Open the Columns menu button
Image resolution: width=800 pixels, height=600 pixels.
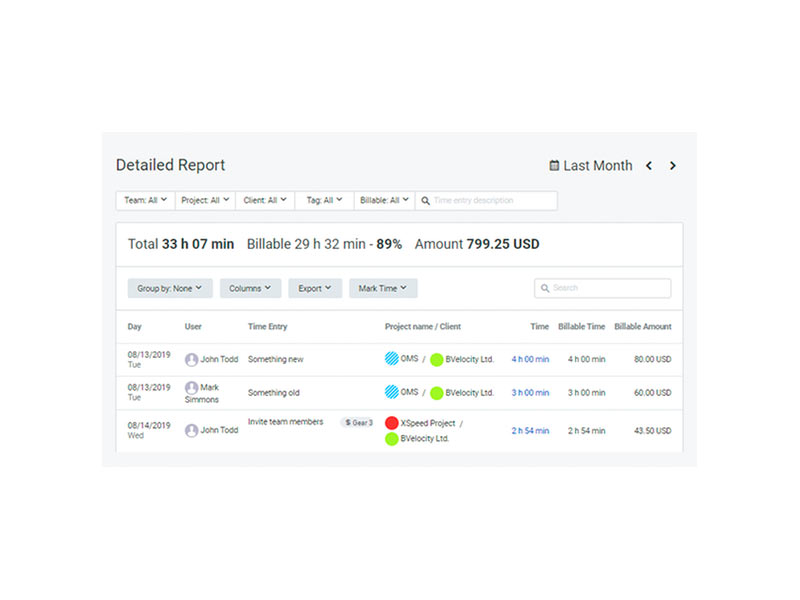click(250, 288)
